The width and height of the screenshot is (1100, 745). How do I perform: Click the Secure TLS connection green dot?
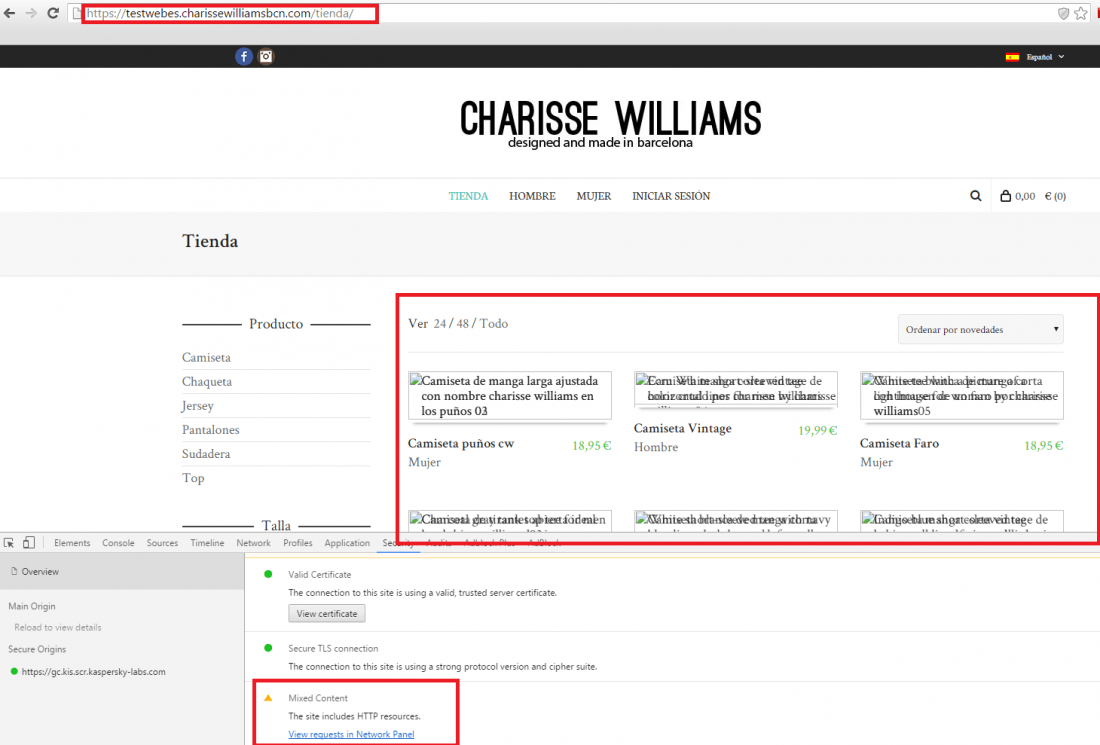[x=268, y=648]
